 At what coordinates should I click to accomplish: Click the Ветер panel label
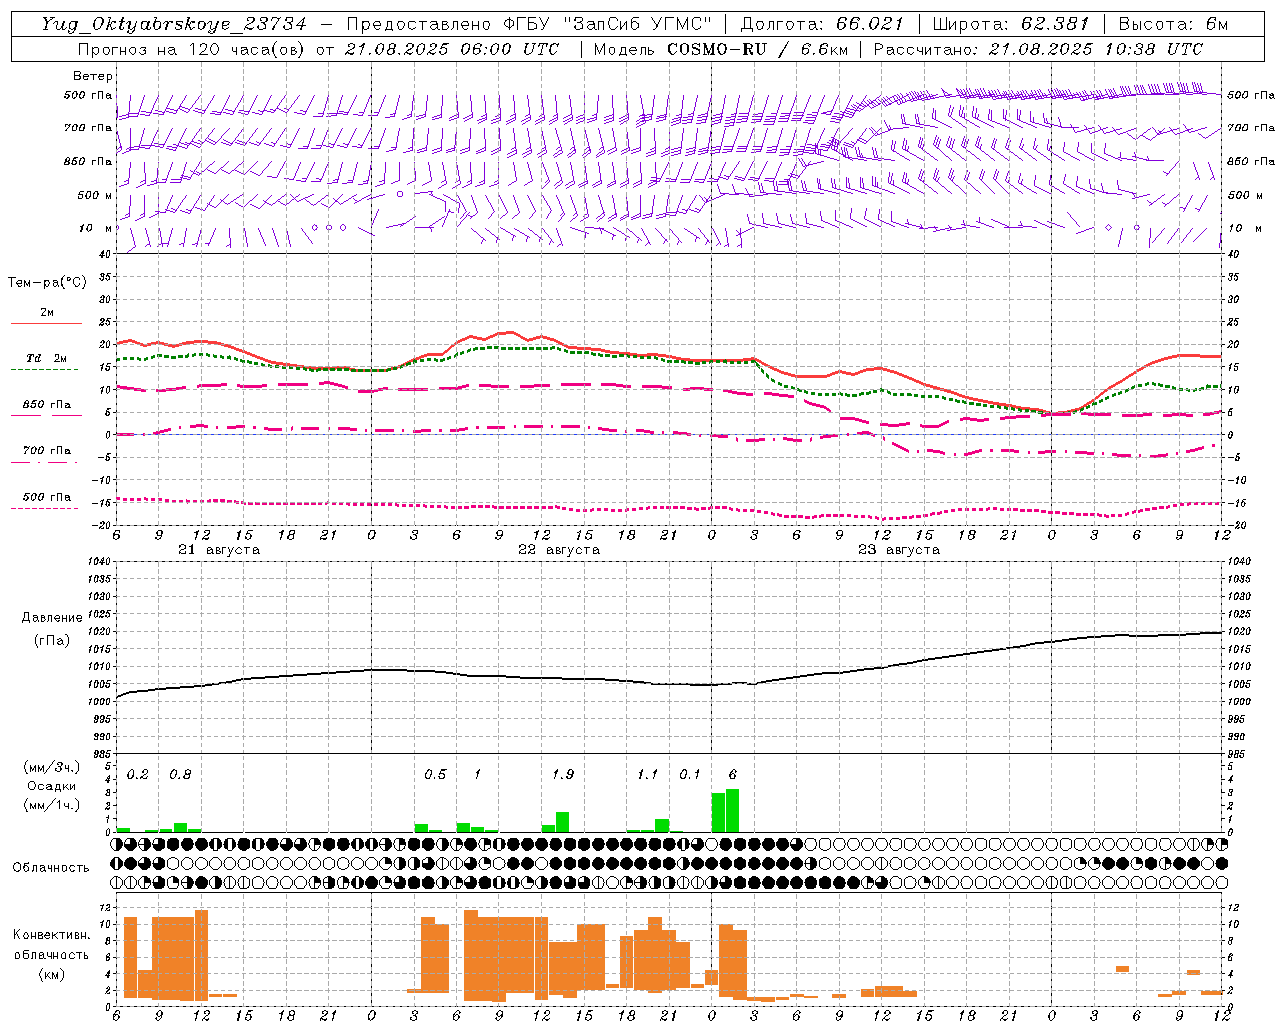point(93,76)
